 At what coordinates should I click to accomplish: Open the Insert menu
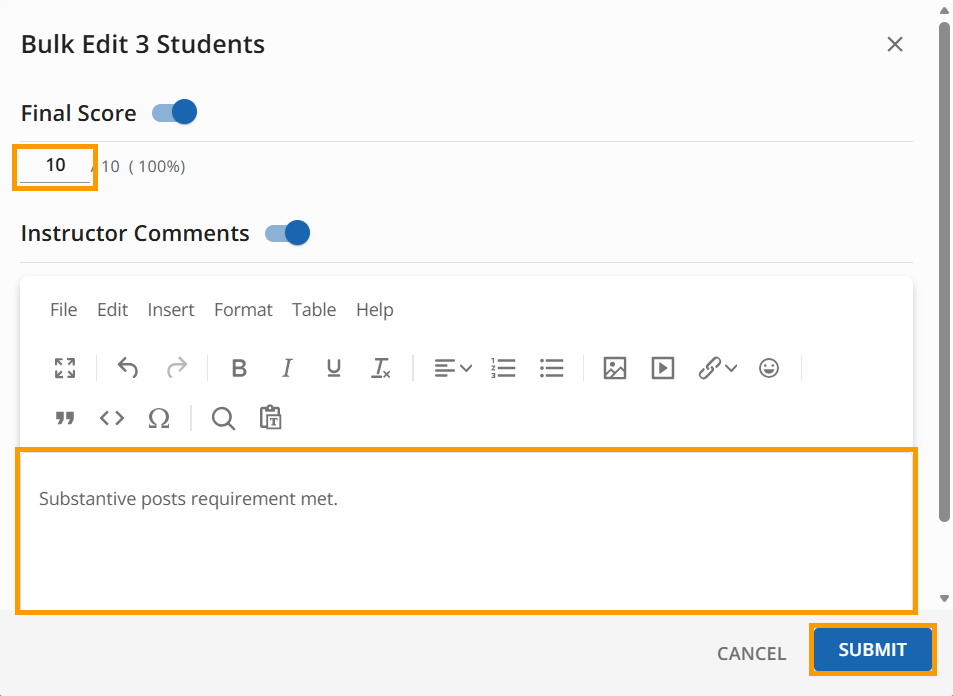pyautogui.click(x=171, y=310)
